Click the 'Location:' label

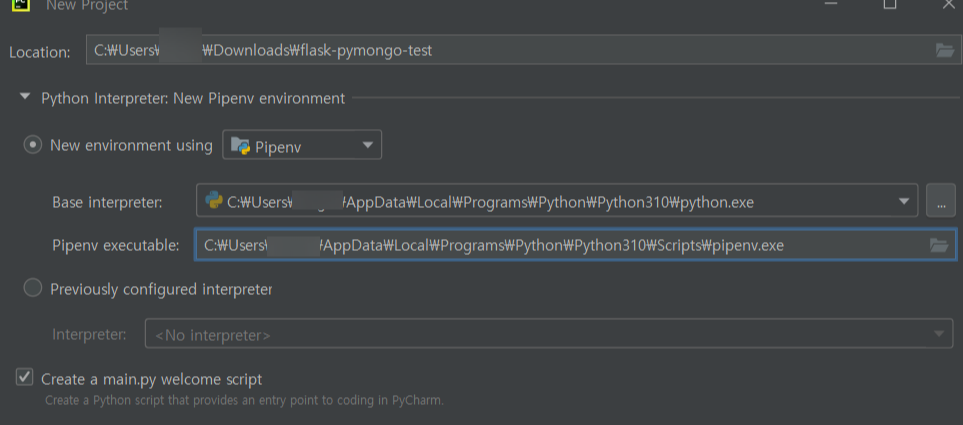coord(40,52)
